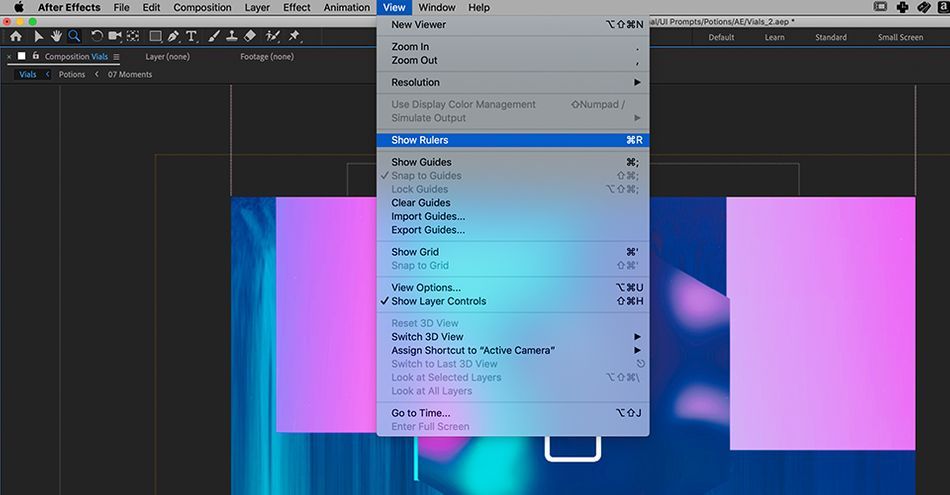This screenshot has width=950, height=495.
Task: Click the chevron after Vials breadcrumb
Action: coord(48,75)
